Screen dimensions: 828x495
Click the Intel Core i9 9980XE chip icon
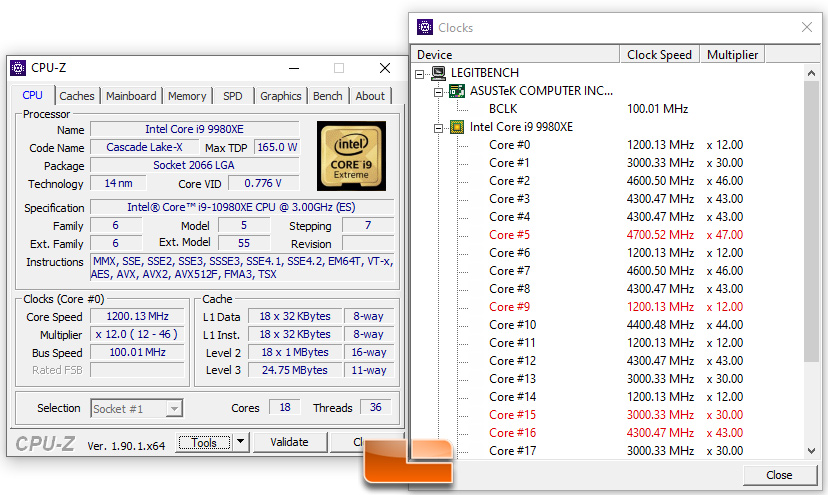pos(457,127)
